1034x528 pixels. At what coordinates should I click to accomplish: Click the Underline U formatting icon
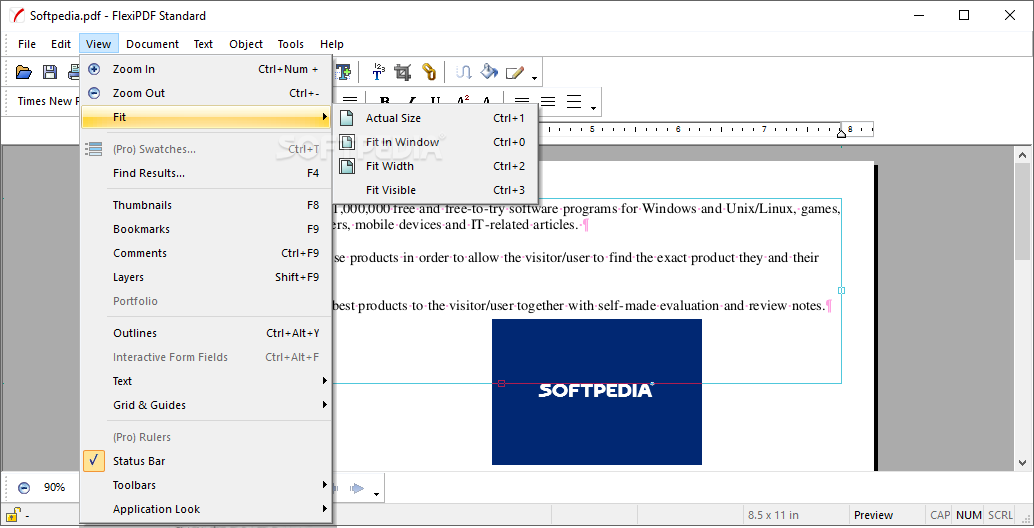pos(435,102)
